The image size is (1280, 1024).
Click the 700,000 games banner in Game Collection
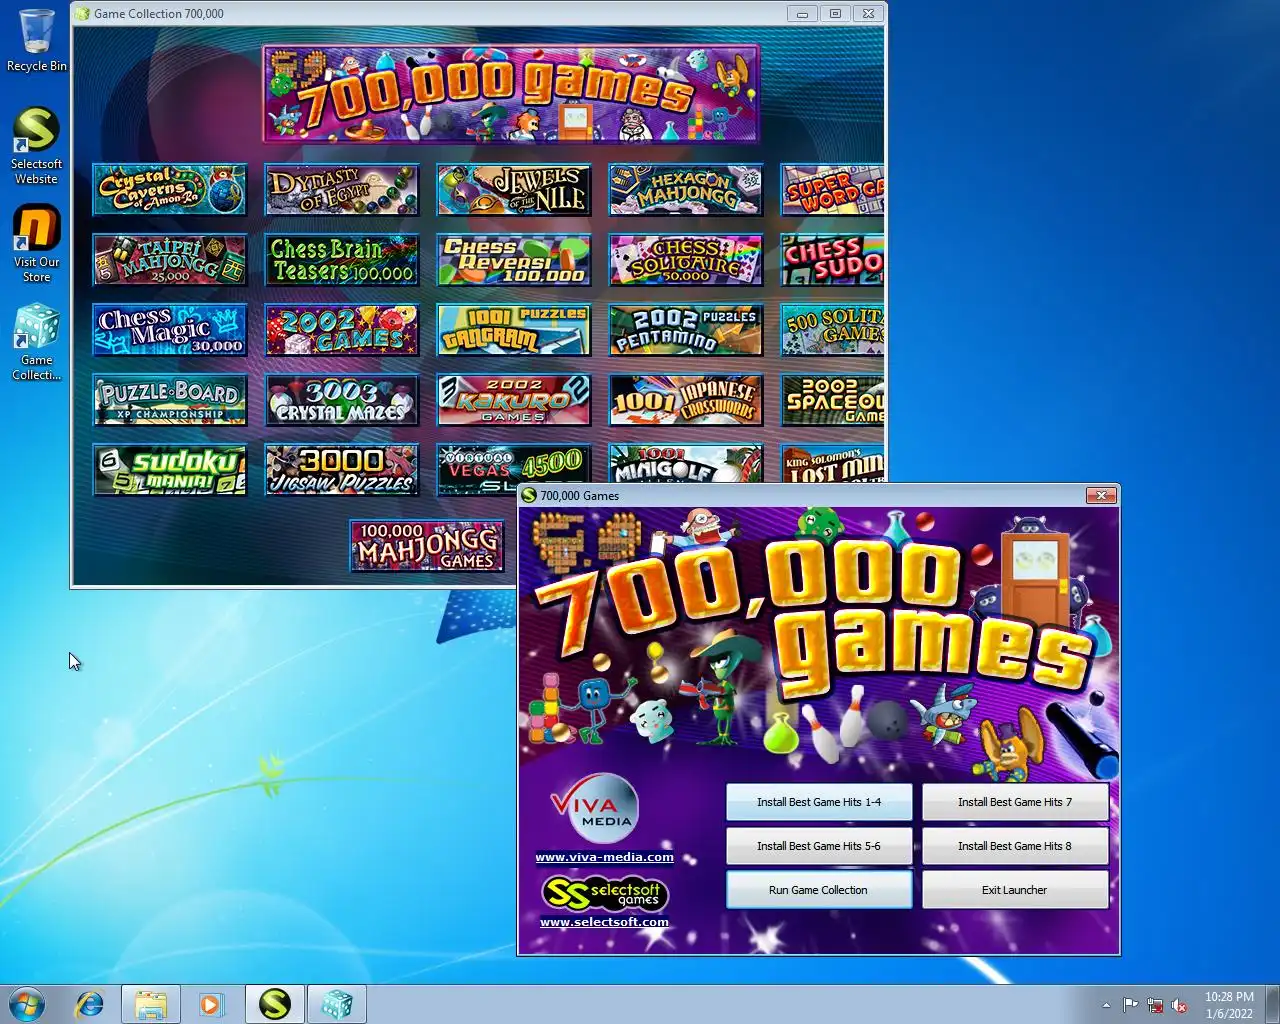(511, 94)
